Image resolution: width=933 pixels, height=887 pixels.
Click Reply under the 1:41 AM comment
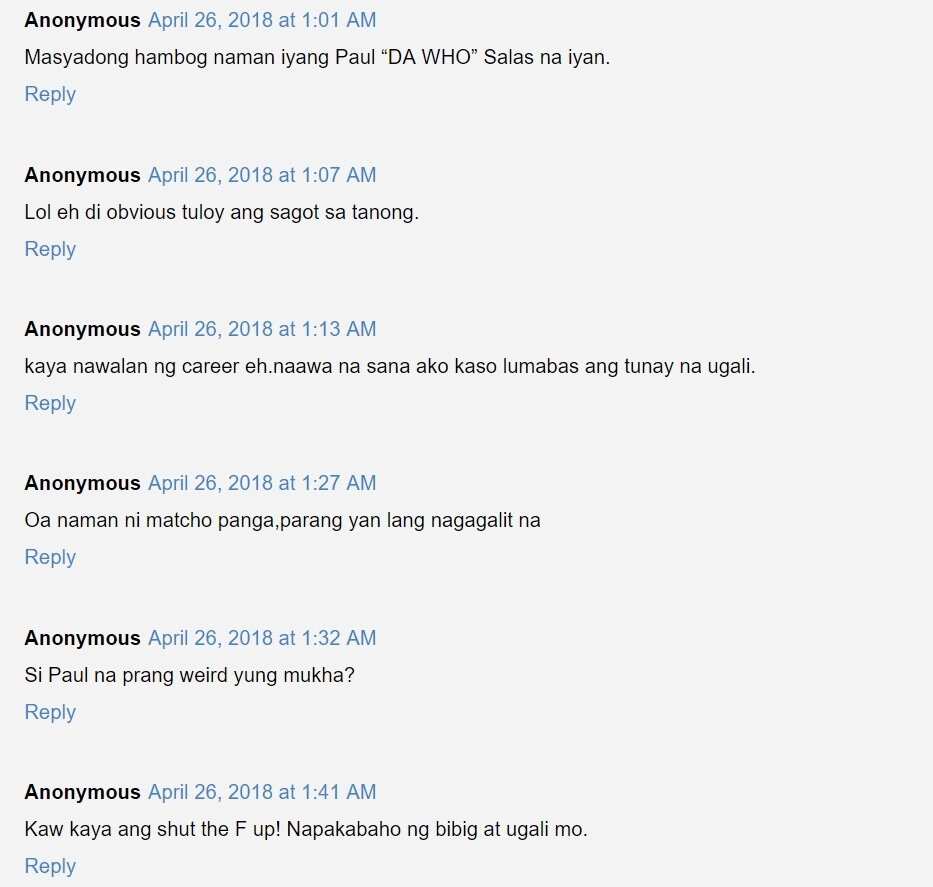[50, 866]
